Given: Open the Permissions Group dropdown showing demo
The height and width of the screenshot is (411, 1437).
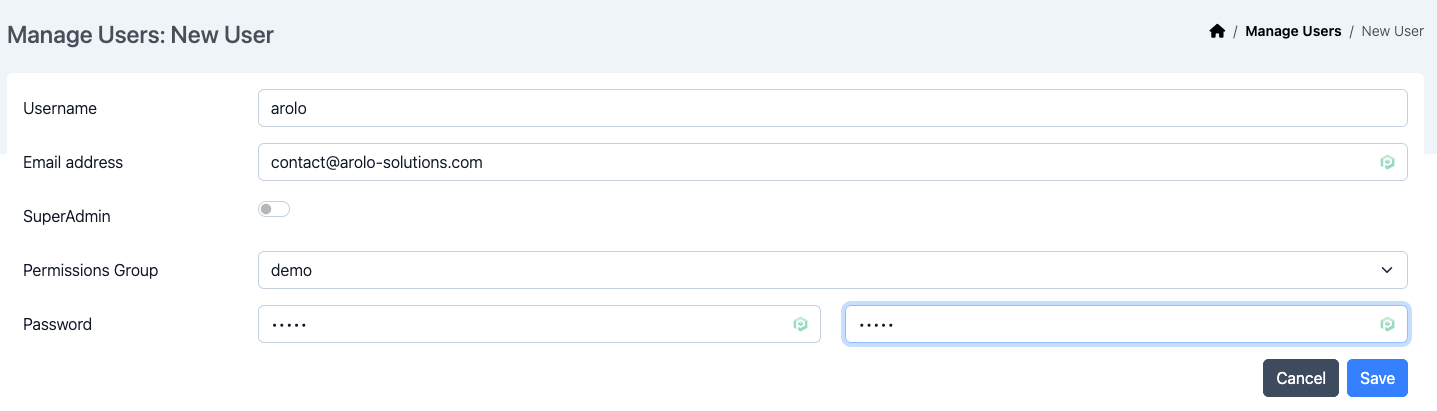Looking at the screenshot, I should tap(832, 270).
